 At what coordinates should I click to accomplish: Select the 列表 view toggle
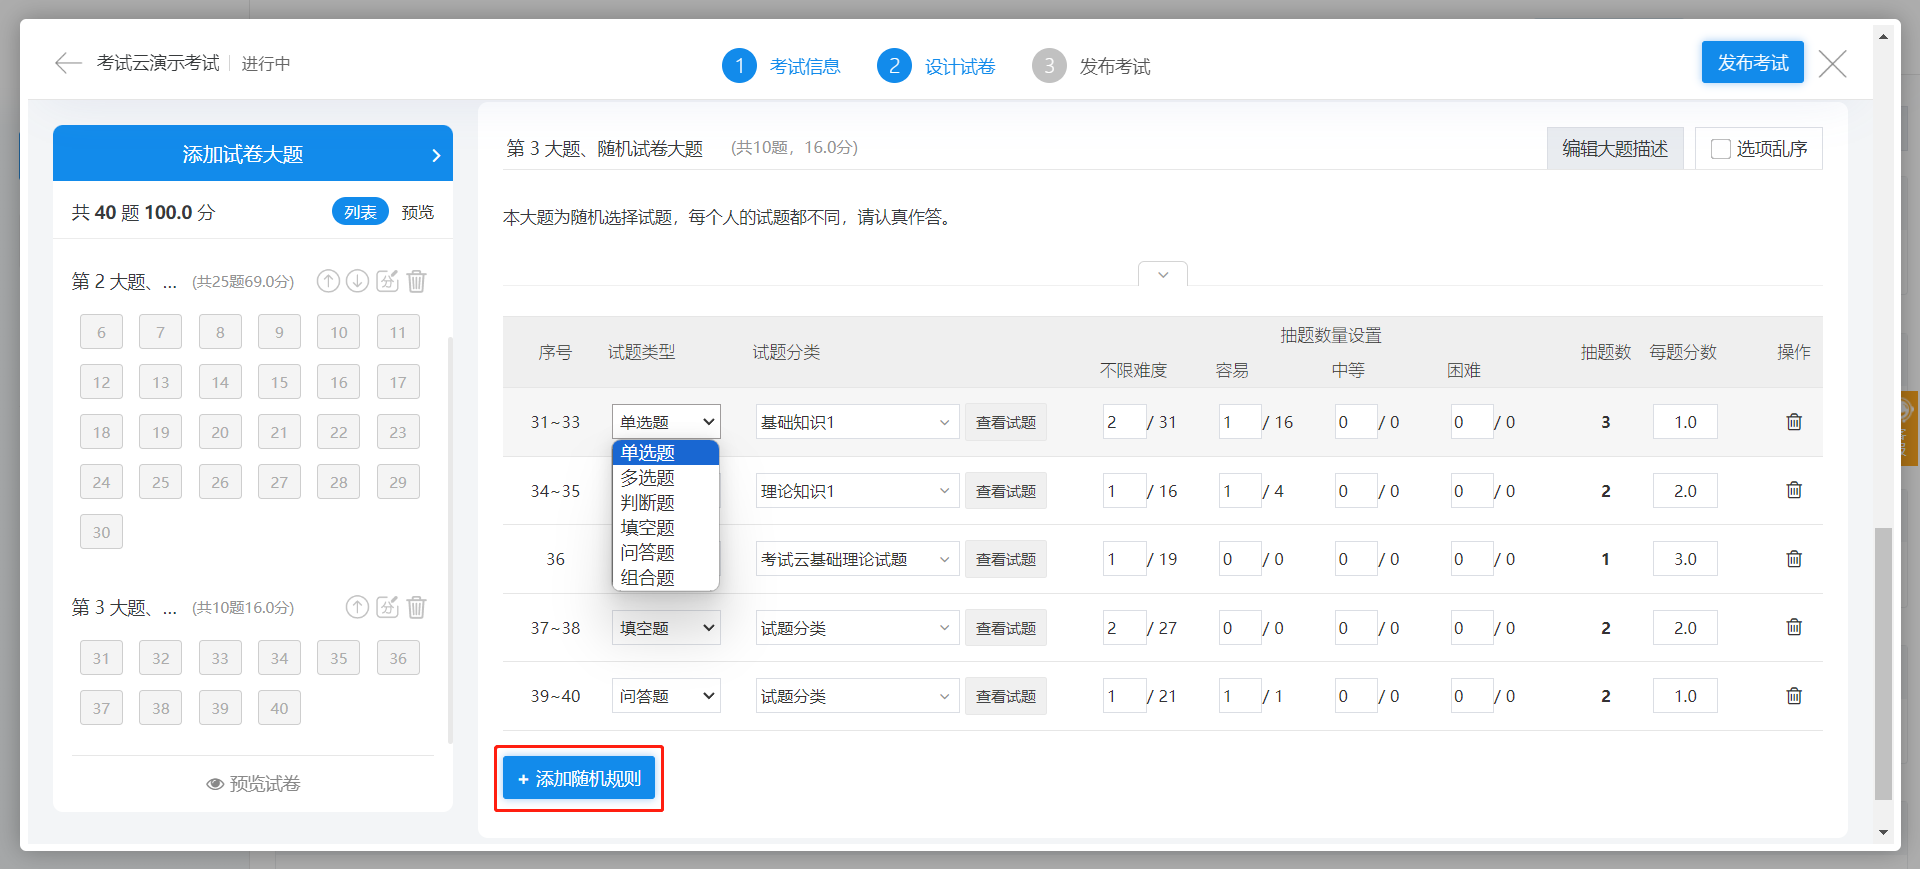[360, 212]
